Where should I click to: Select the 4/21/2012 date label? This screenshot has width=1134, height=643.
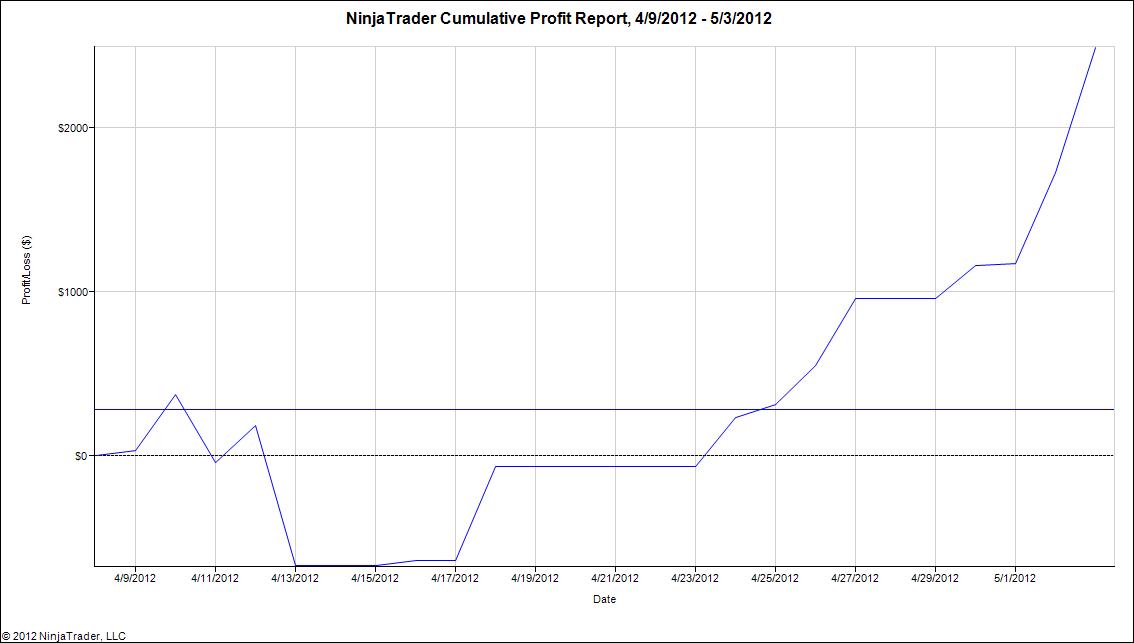pos(615,578)
